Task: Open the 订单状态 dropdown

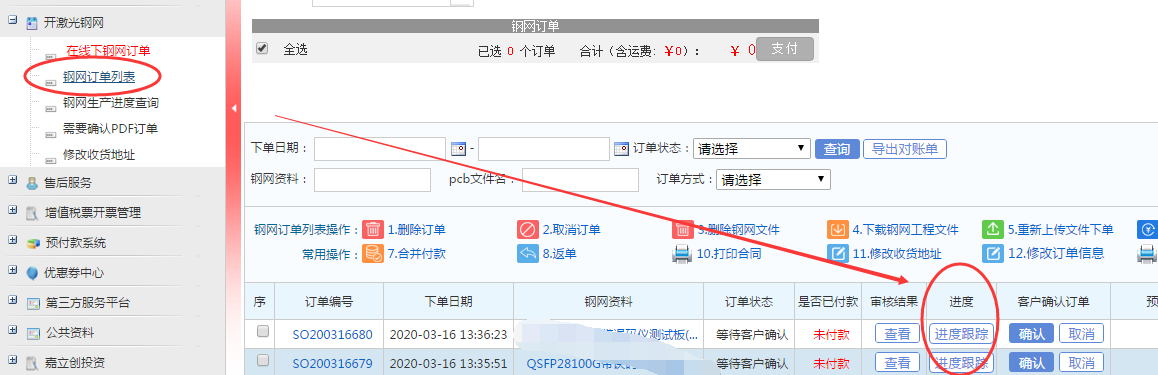Action: click(752, 149)
